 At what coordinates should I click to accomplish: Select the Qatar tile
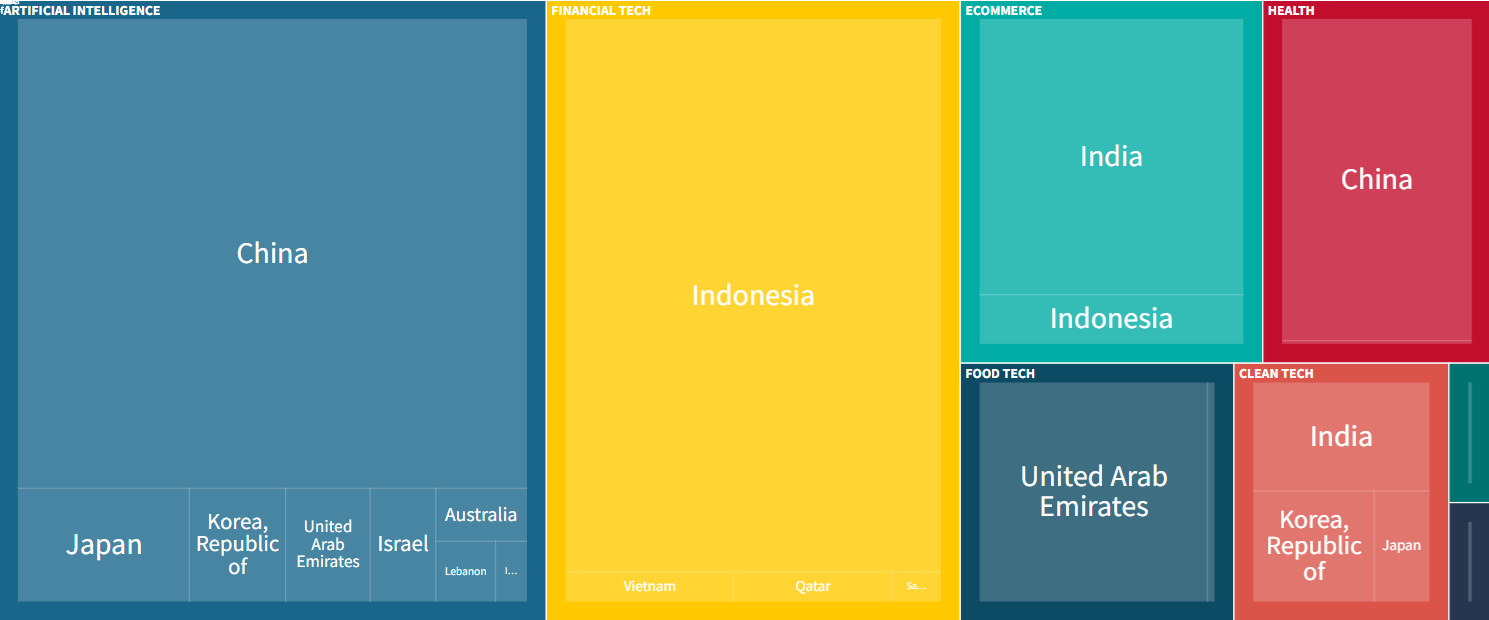point(813,586)
